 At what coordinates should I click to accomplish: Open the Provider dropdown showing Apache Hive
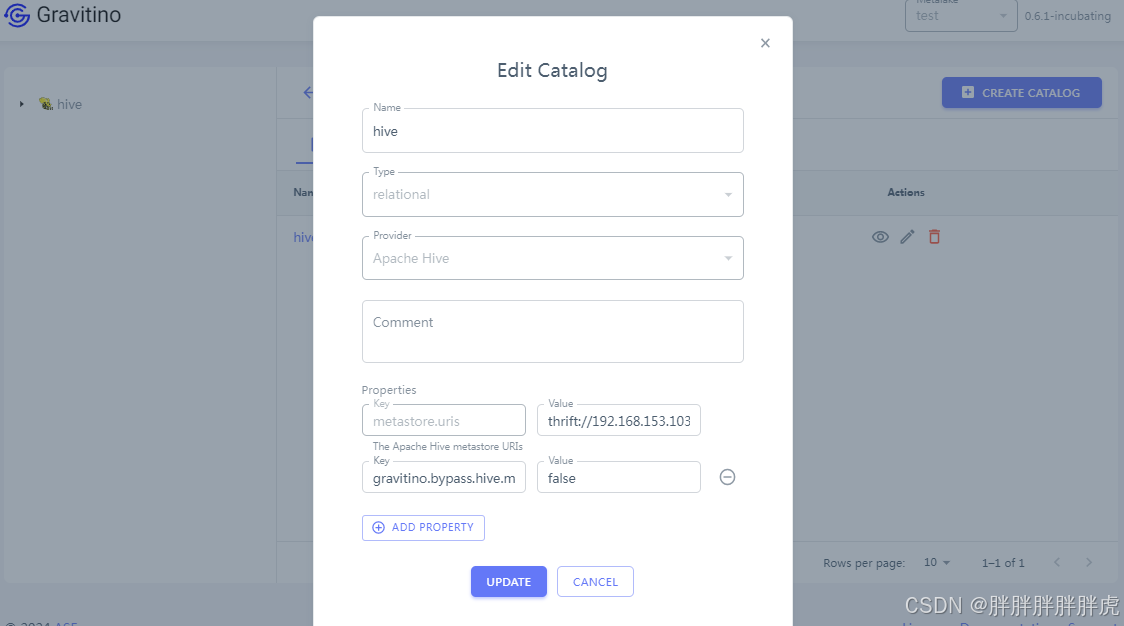(552, 258)
